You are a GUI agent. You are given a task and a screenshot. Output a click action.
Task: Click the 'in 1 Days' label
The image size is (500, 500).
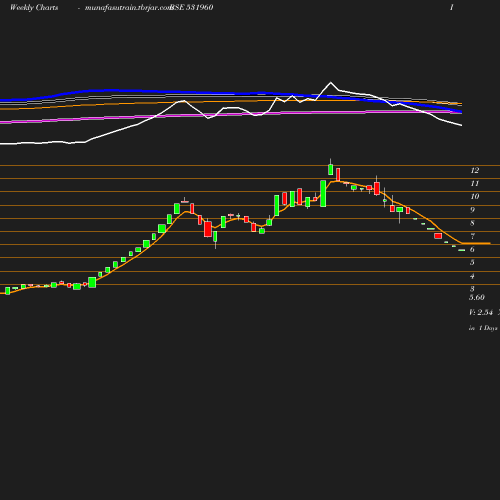tap(483, 328)
